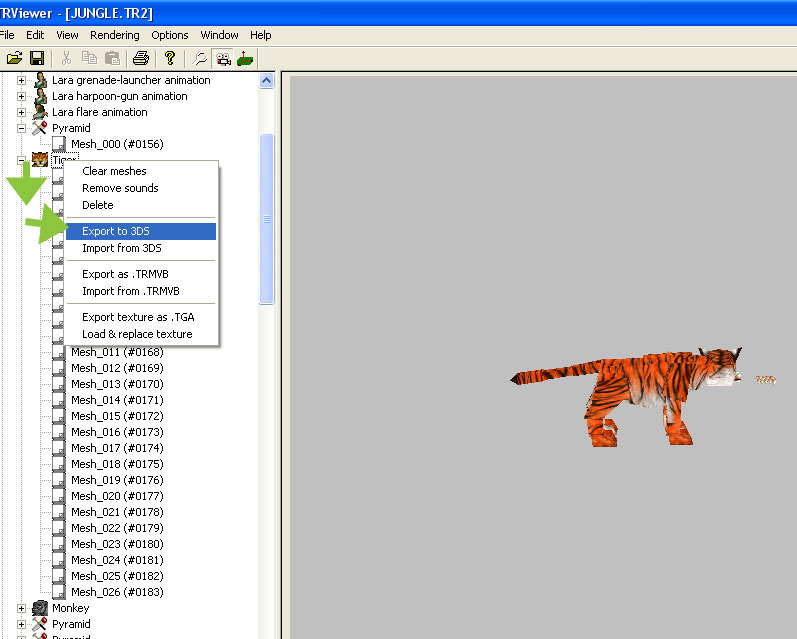Expand the Monkey node
This screenshot has height=639, width=797.
21,608
